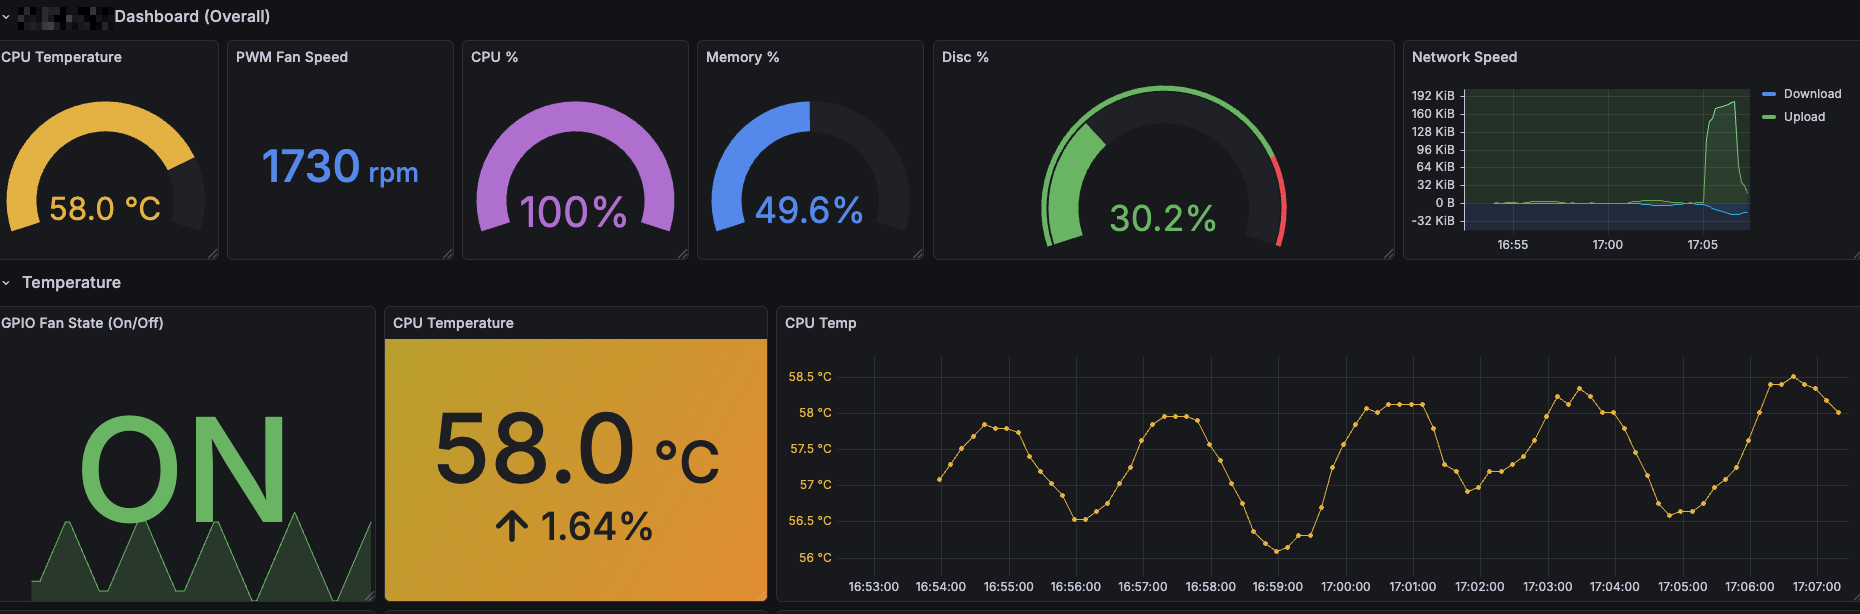Click the 192 KiB axis label
This screenshot has height=614, width=1860.
click(x=1433, y=96)
